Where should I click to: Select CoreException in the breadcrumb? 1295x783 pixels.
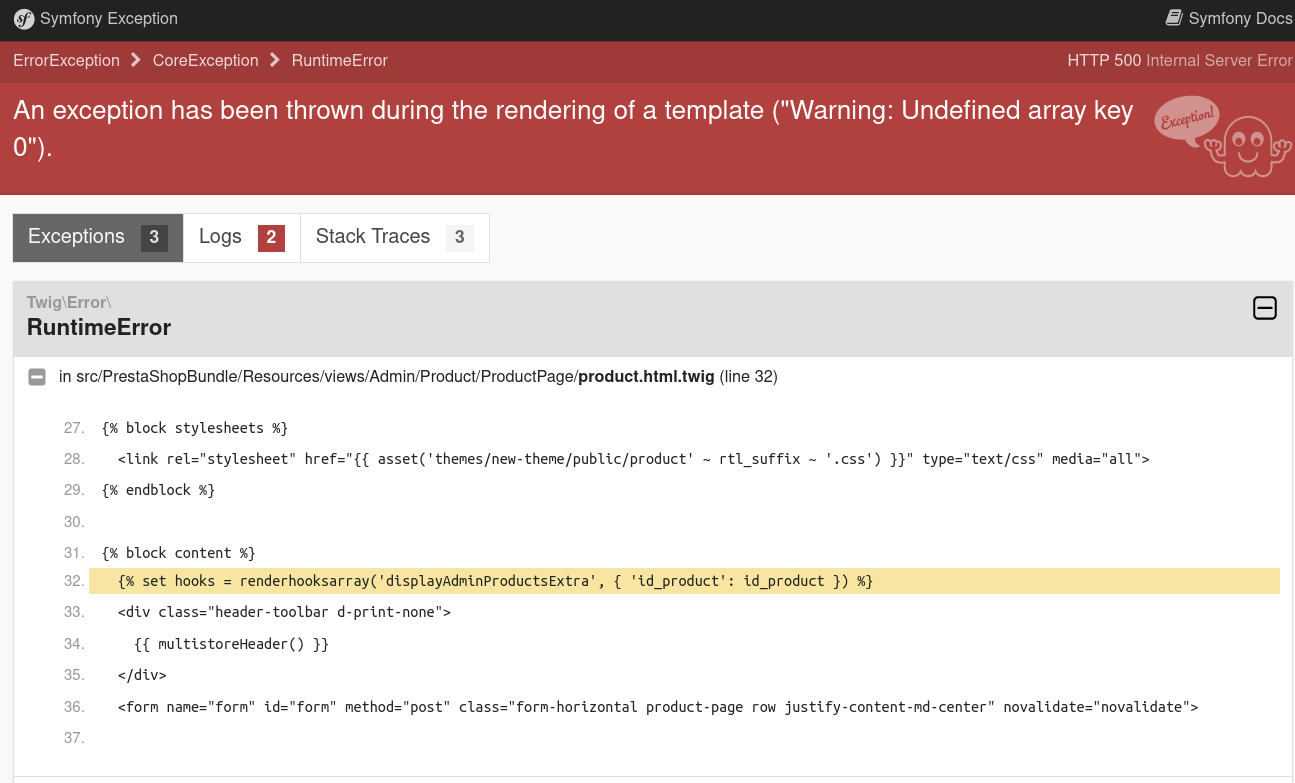tap(205, 61)
